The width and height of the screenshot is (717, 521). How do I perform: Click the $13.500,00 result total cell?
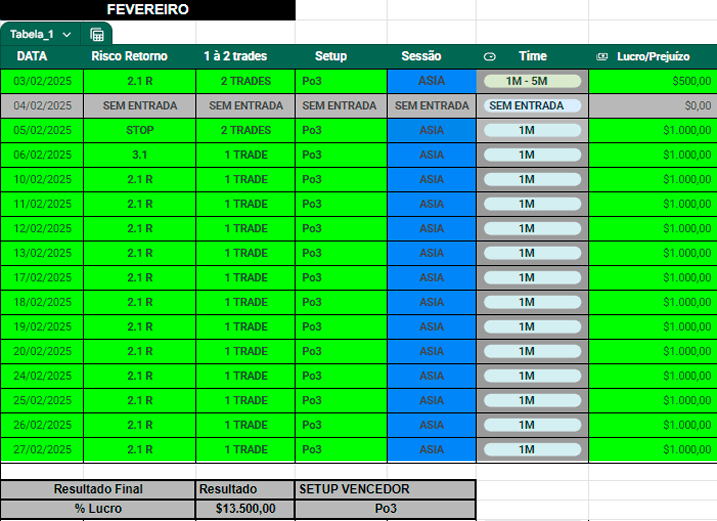245,509
